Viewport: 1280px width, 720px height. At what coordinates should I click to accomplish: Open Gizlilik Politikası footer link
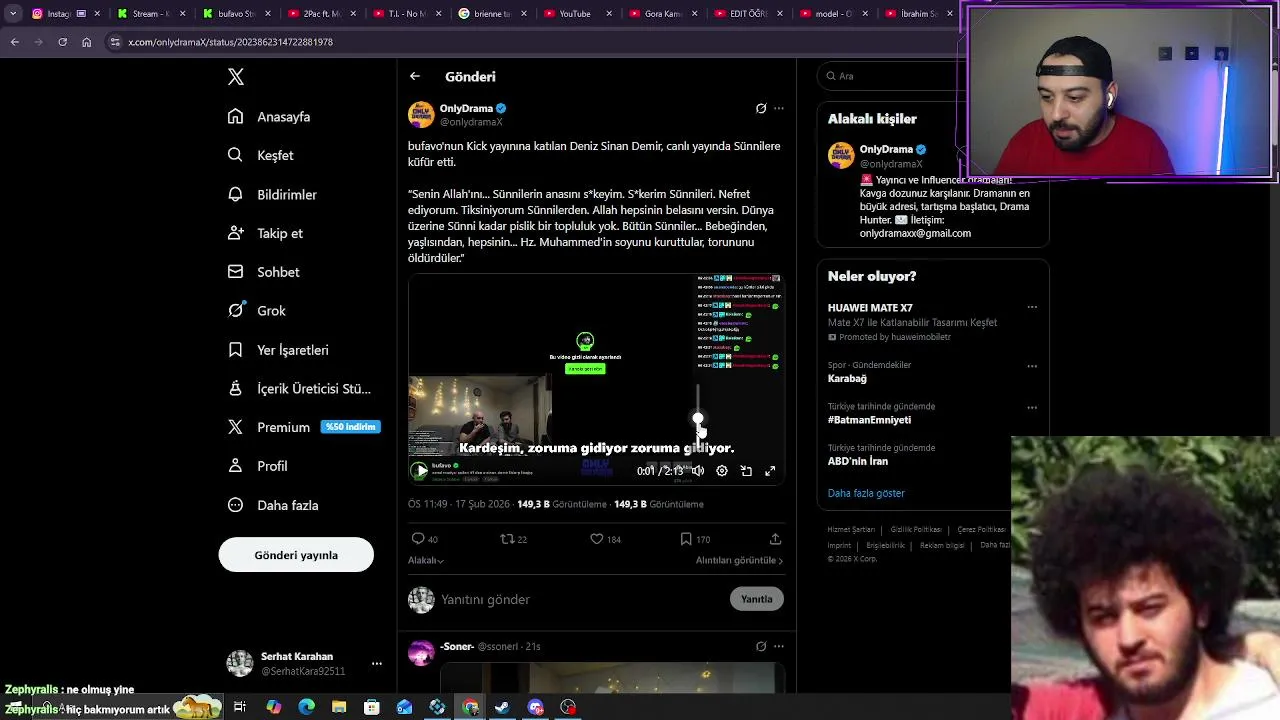point(916,530)
